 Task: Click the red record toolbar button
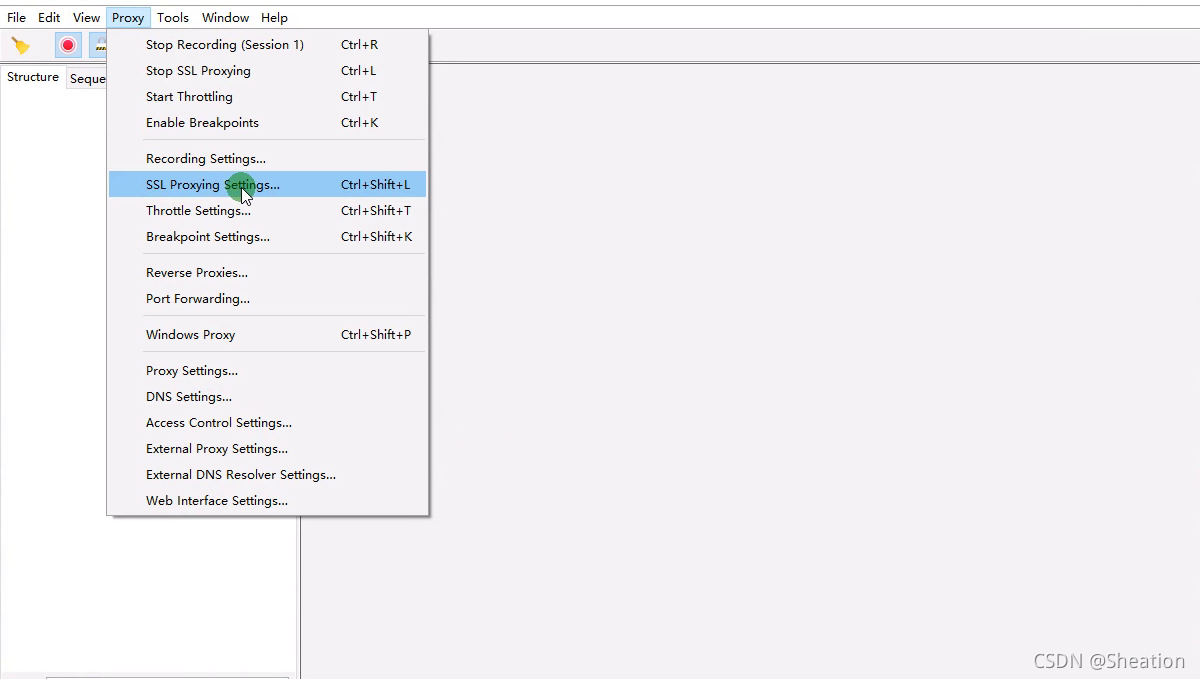click(68, 45)
